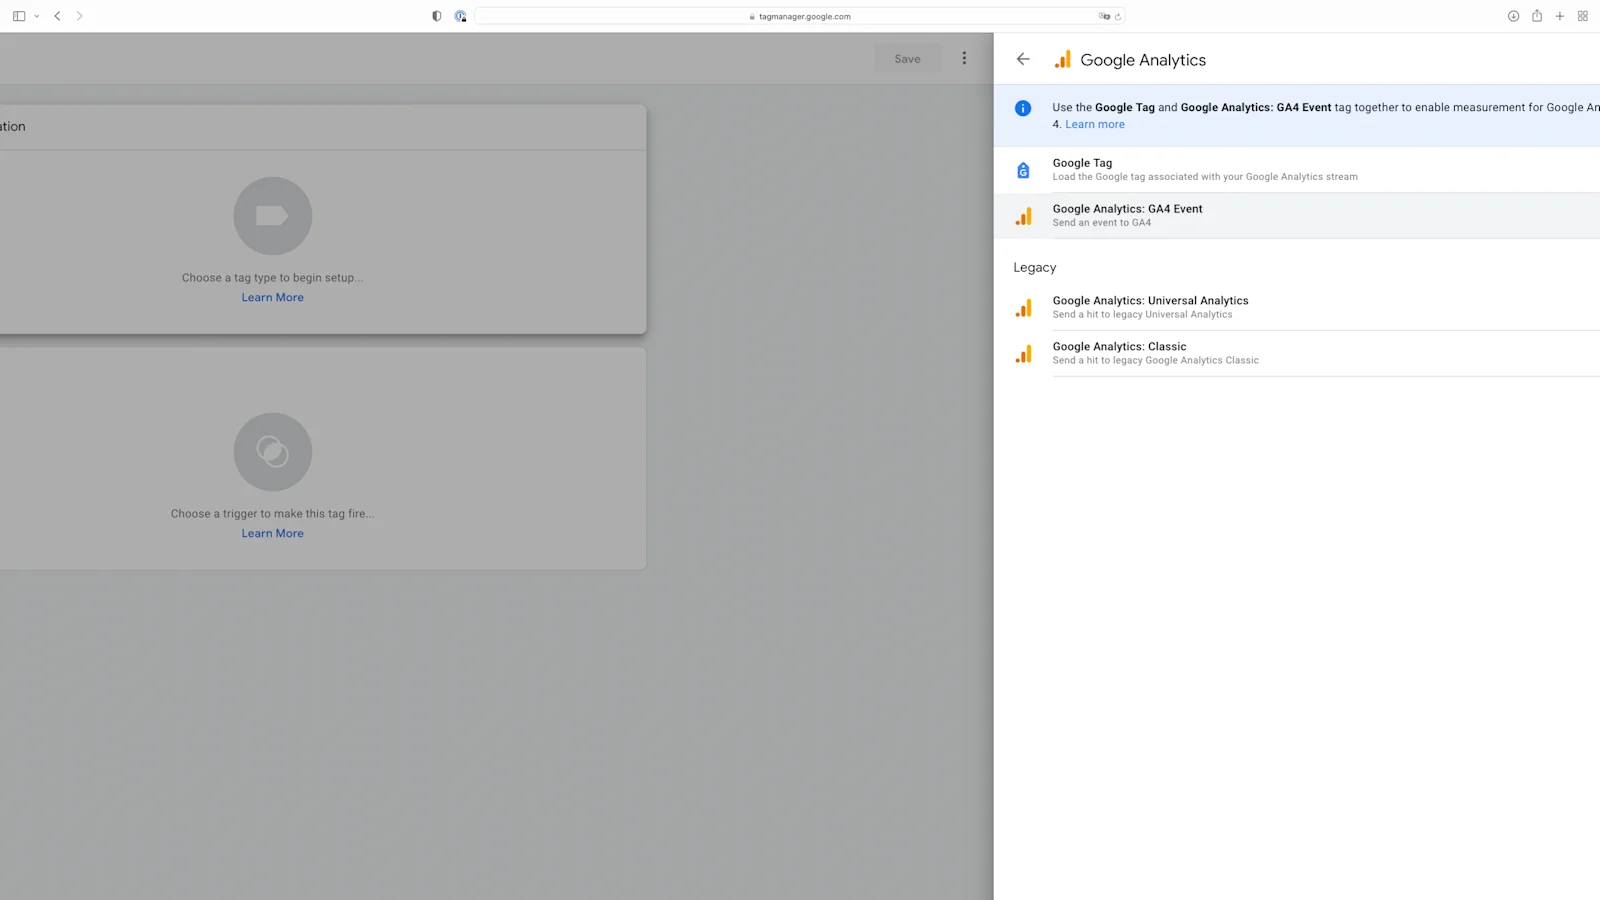The image size is (1600, 900).
Task: Click the Google Analytics logo beside the panel title
Action: coord(1063,59)
